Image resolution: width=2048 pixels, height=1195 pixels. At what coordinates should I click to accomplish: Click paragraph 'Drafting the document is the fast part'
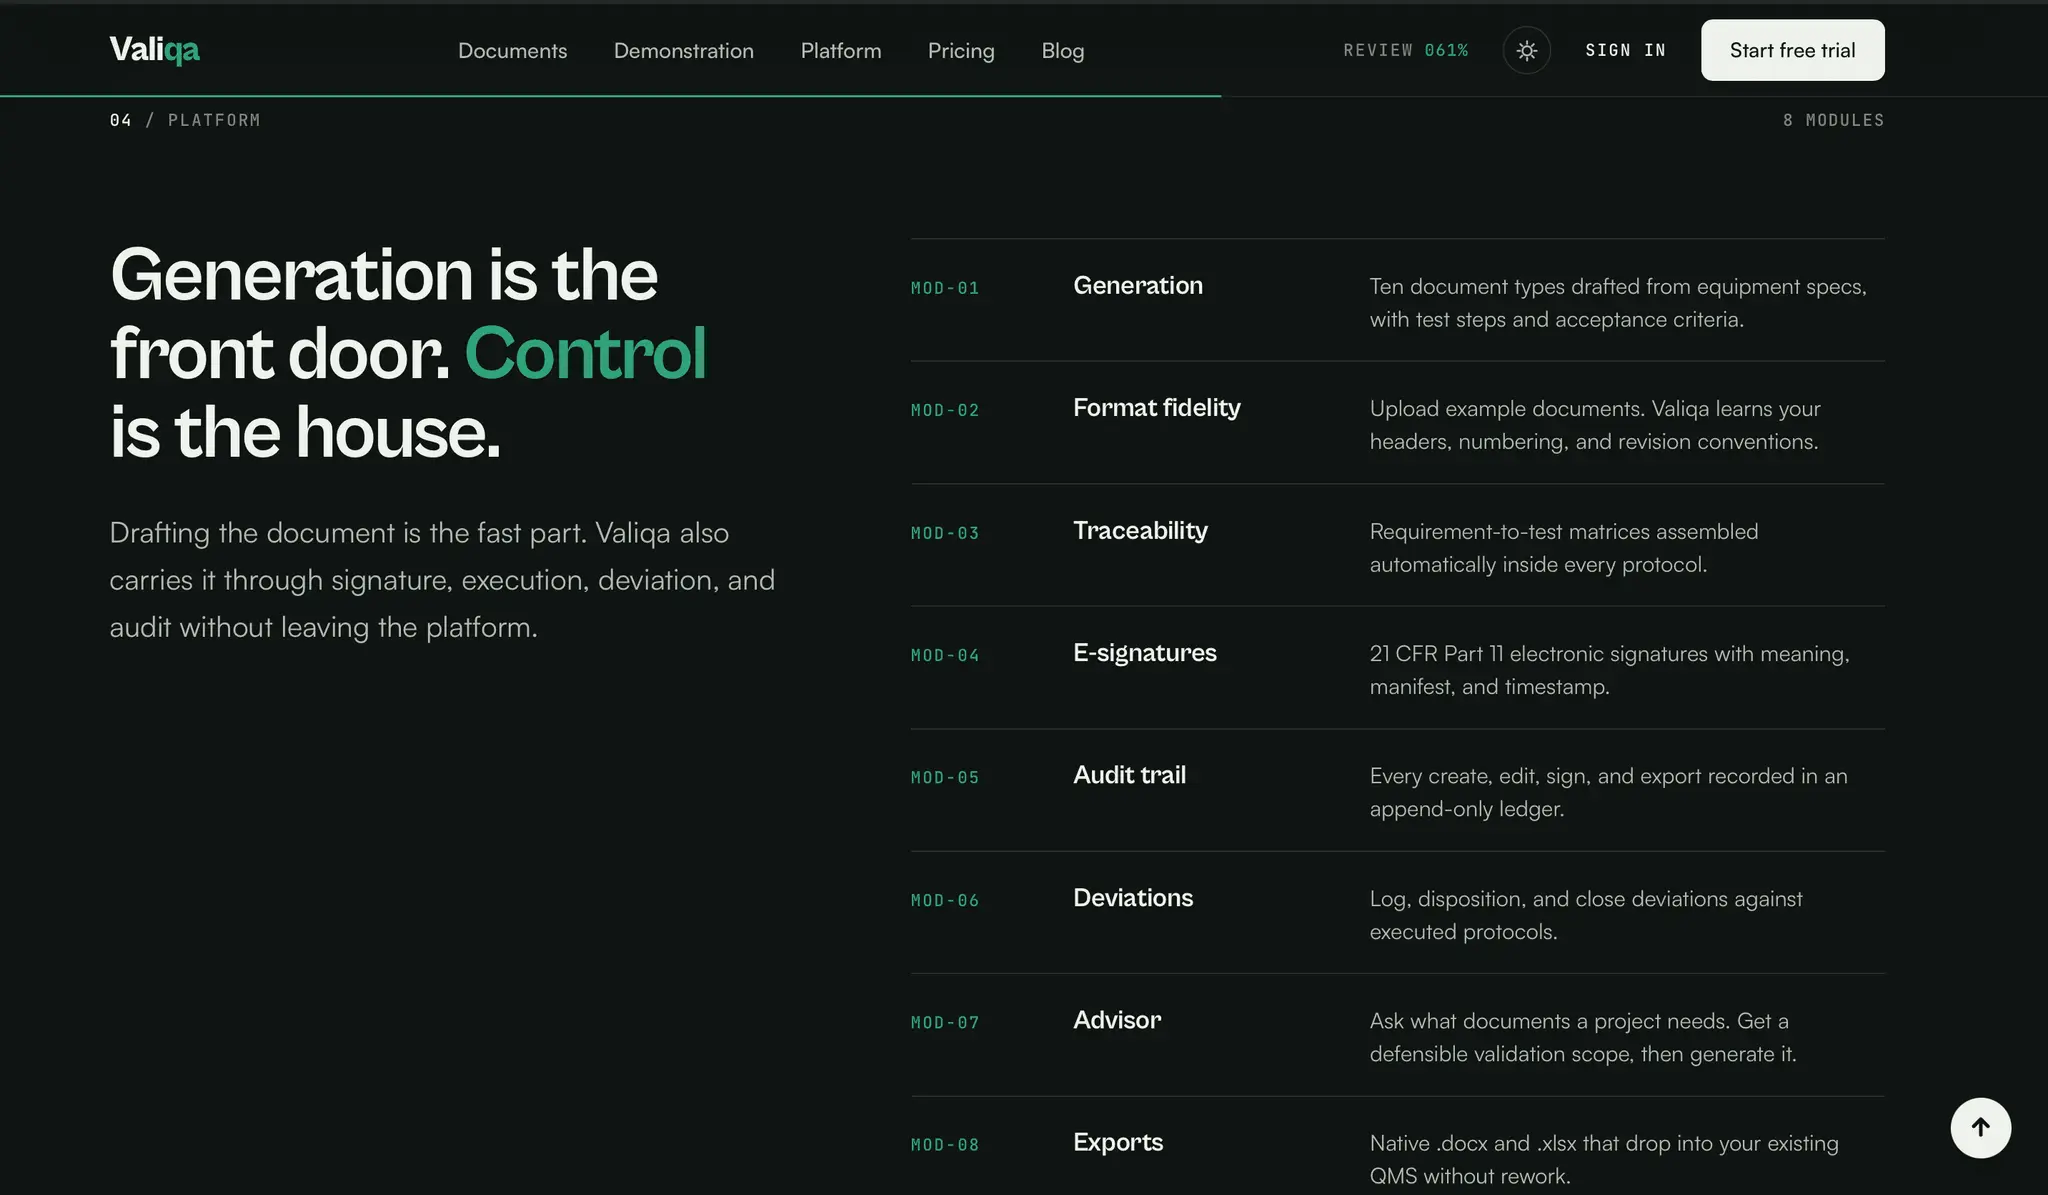point(442,579)
